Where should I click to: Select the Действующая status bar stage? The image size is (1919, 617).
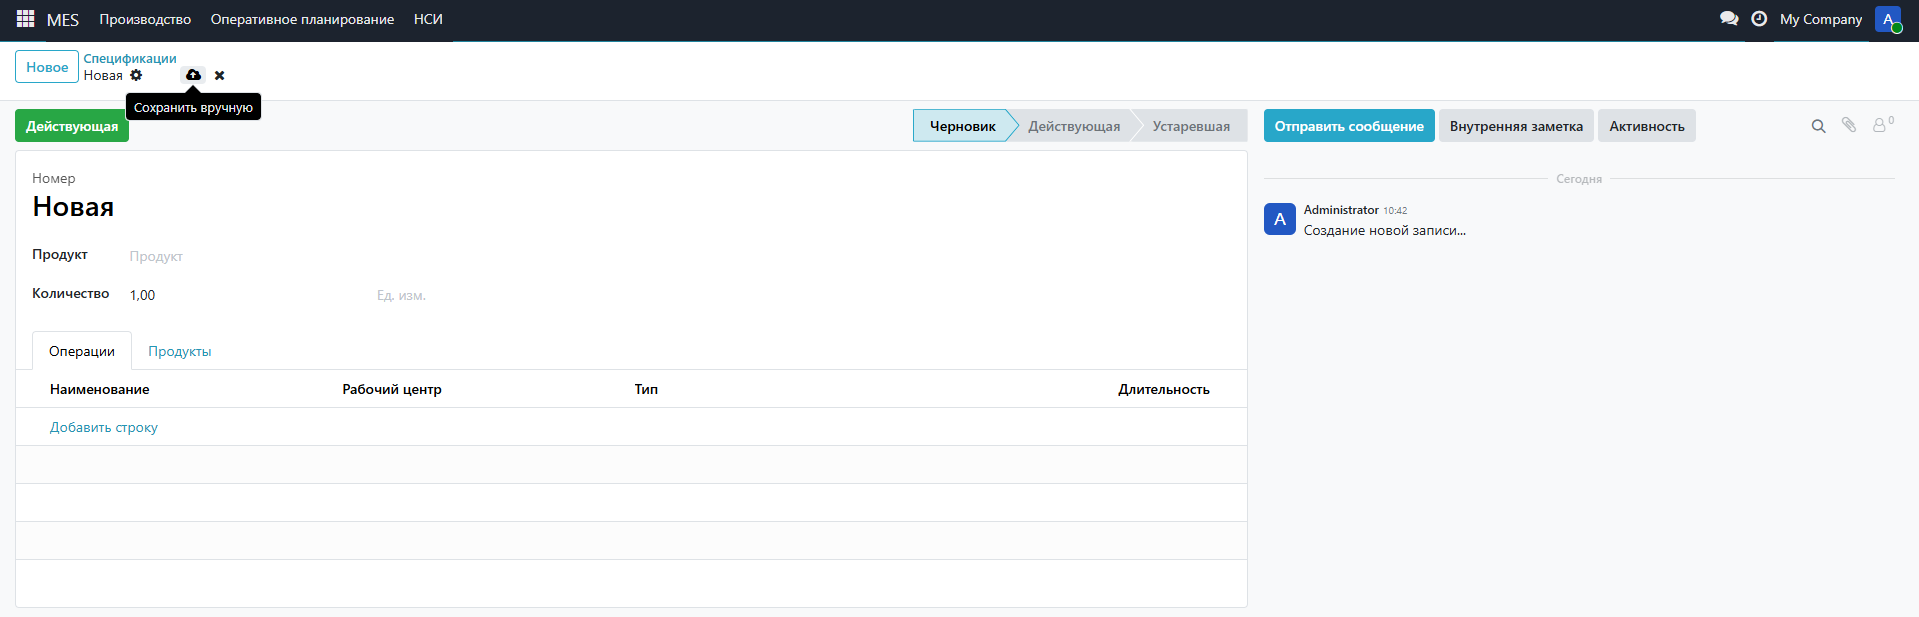coord(1074,126)
